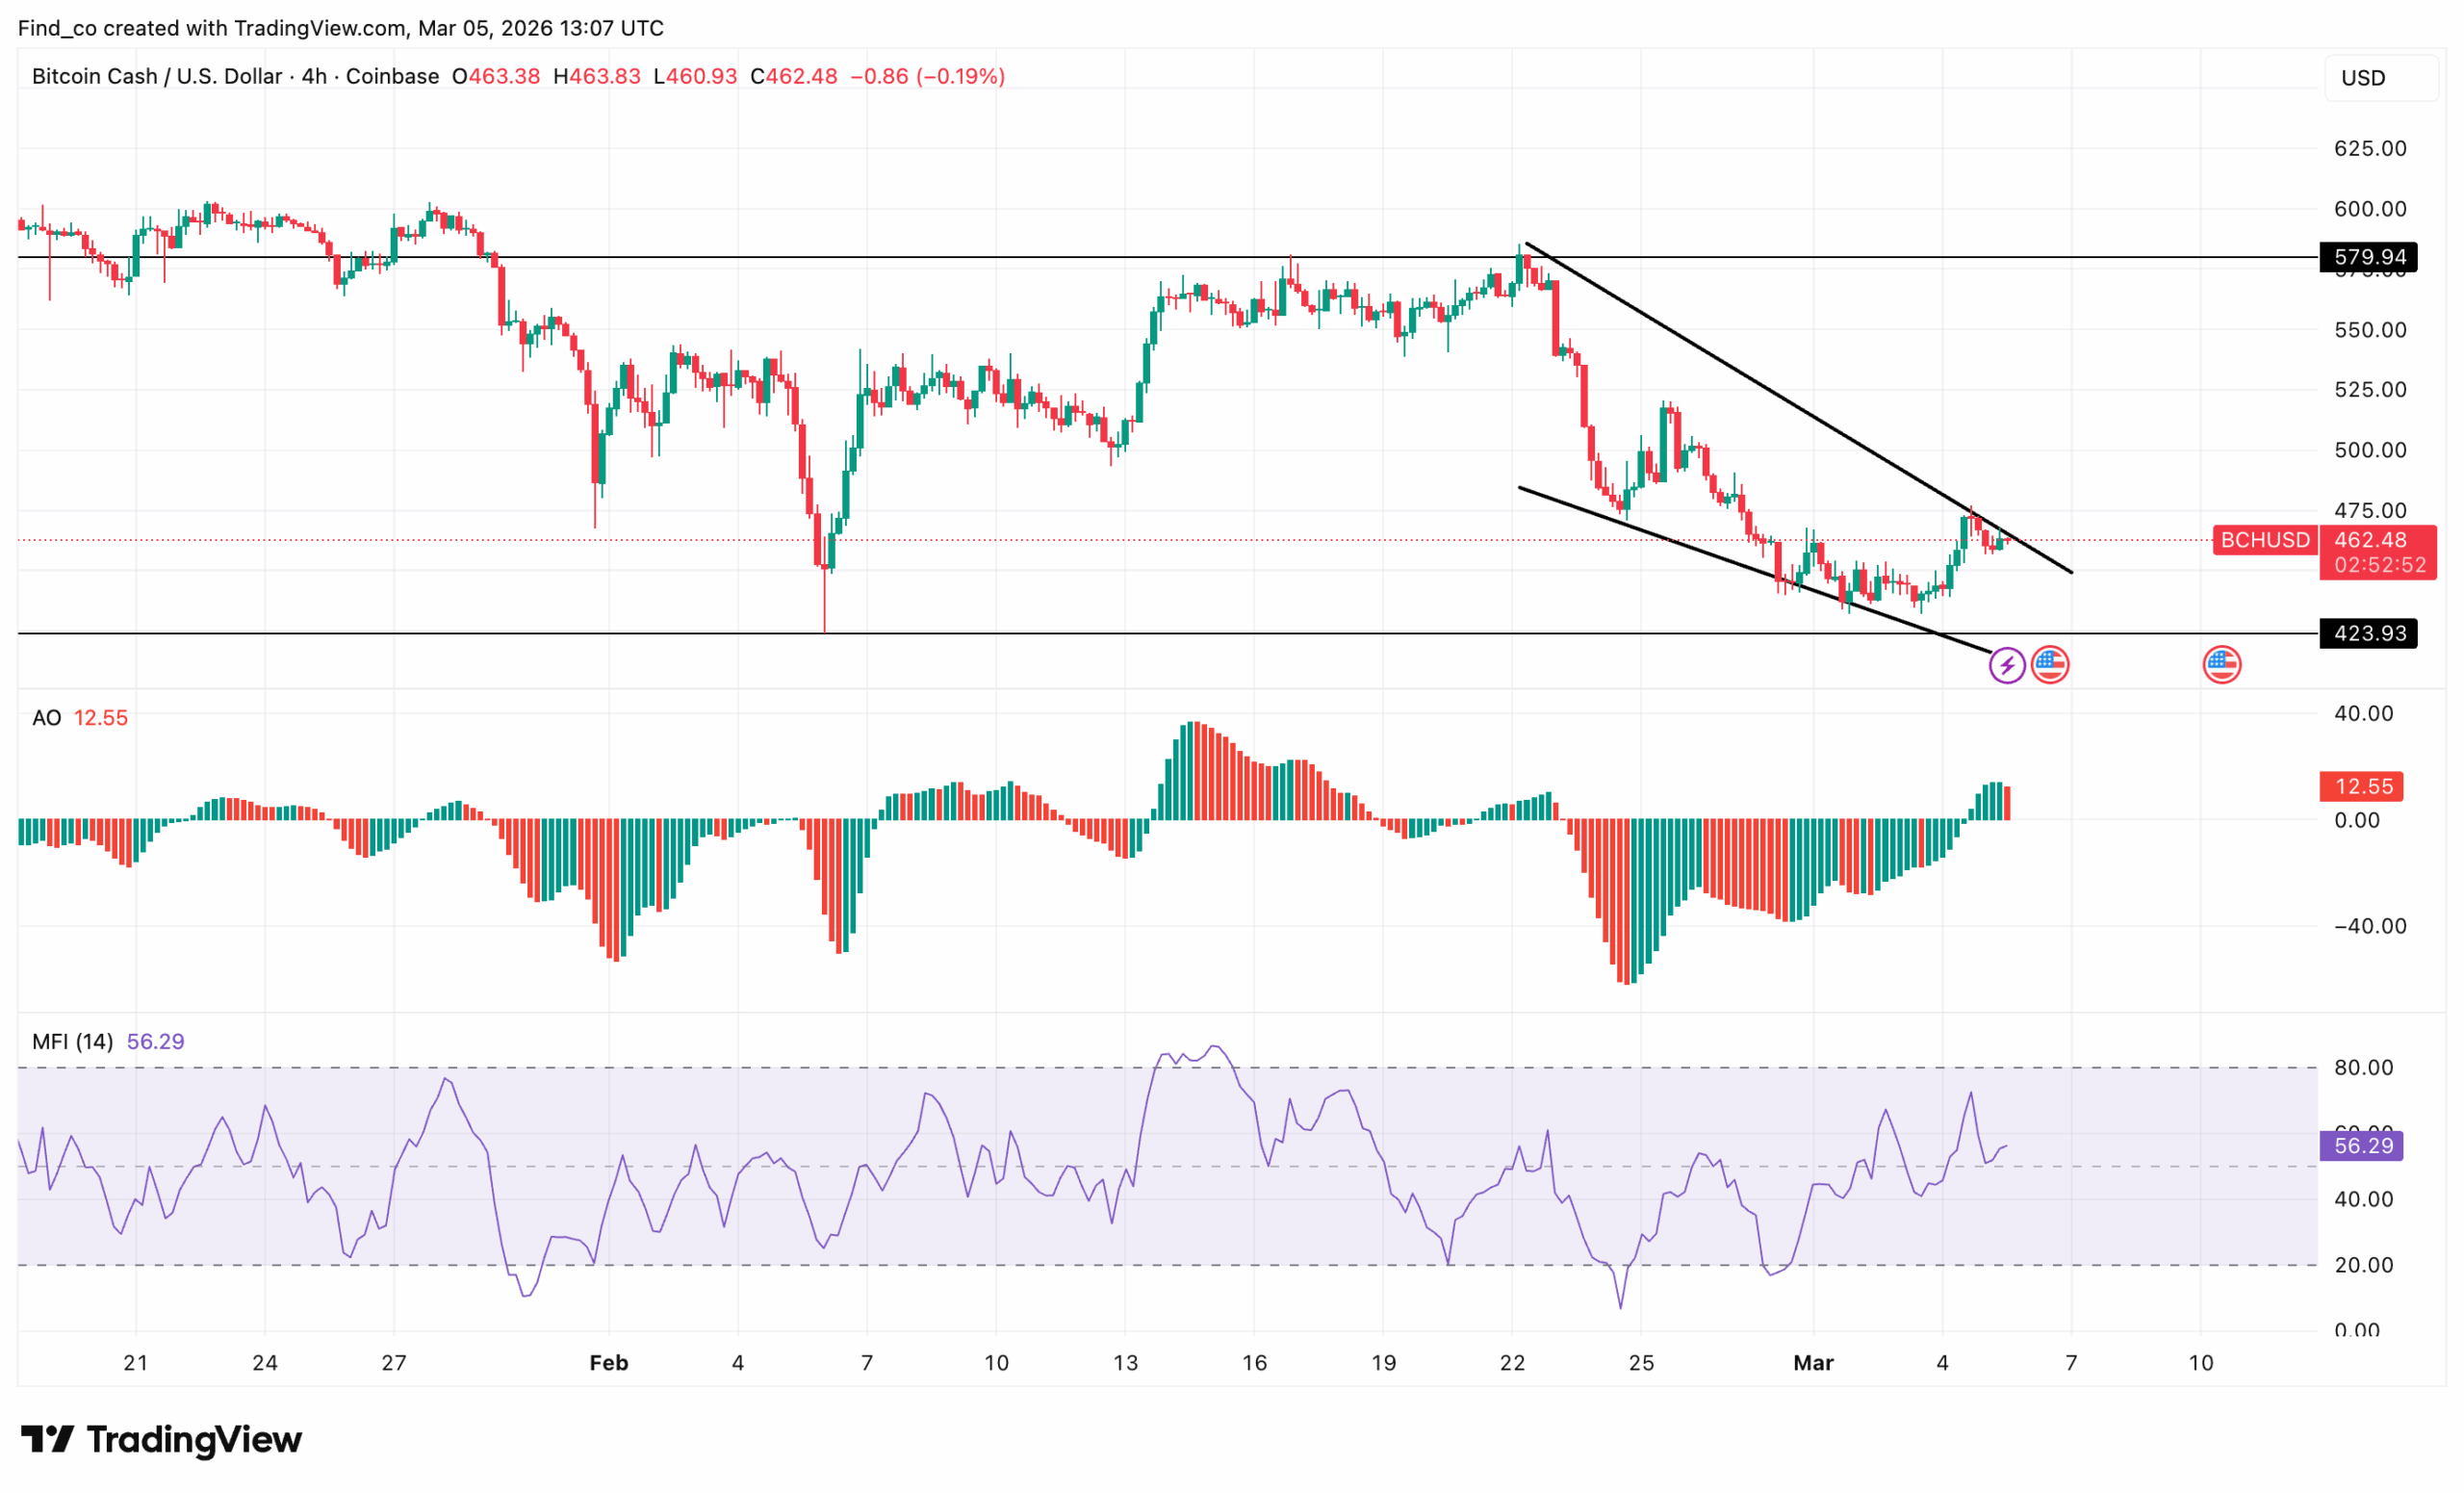Viewport: 2464px width, 1493px height.
Task: Click the AO value 12.55 in legend
Action: coord(101,718)
